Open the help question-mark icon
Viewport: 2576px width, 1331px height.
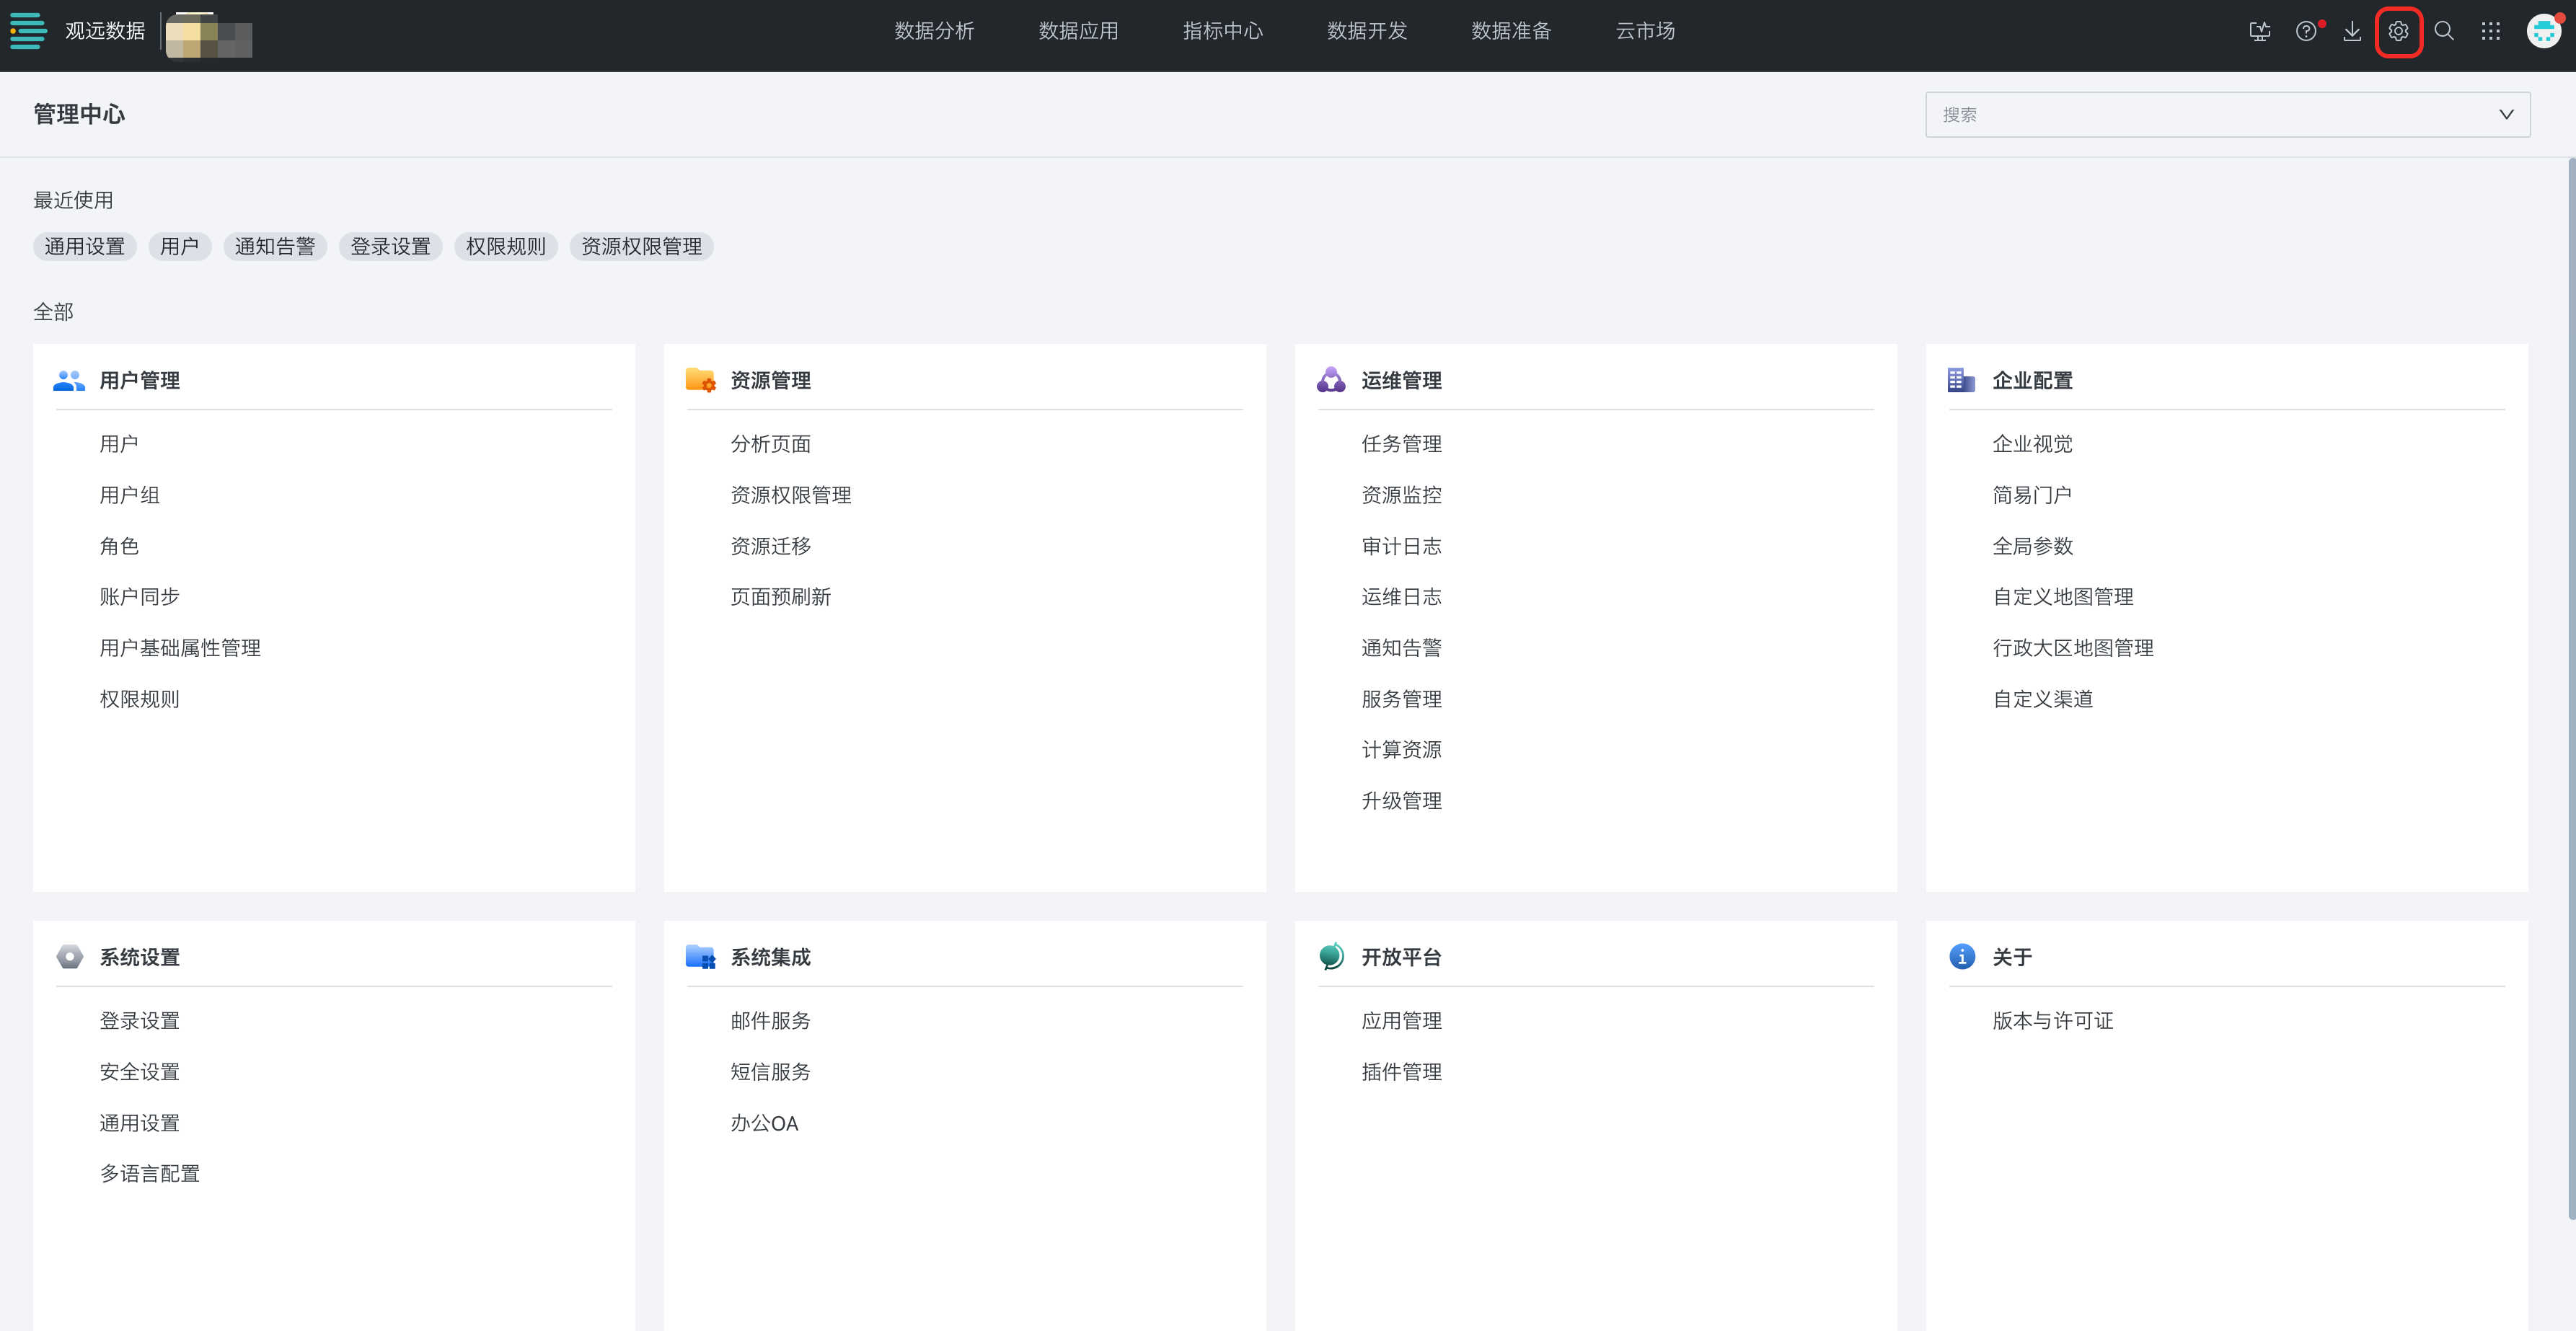tap(2305, 31)
